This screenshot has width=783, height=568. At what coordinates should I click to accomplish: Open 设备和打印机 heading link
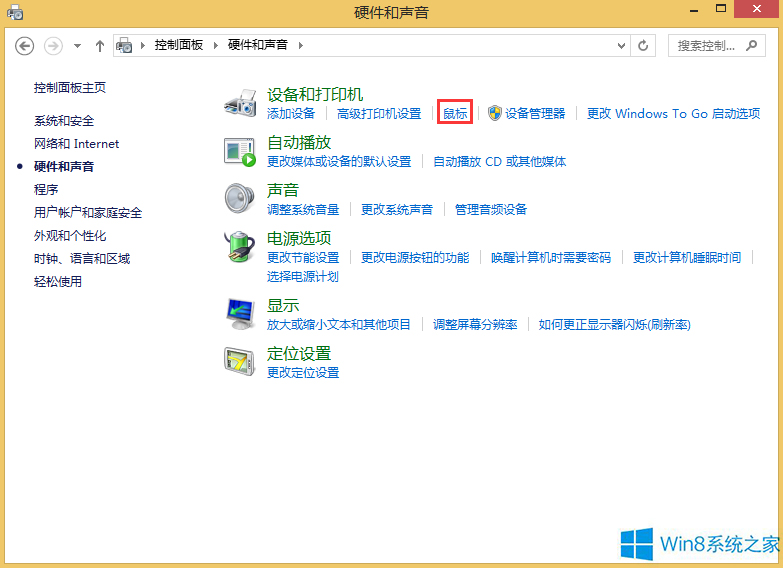coord(315,94)
